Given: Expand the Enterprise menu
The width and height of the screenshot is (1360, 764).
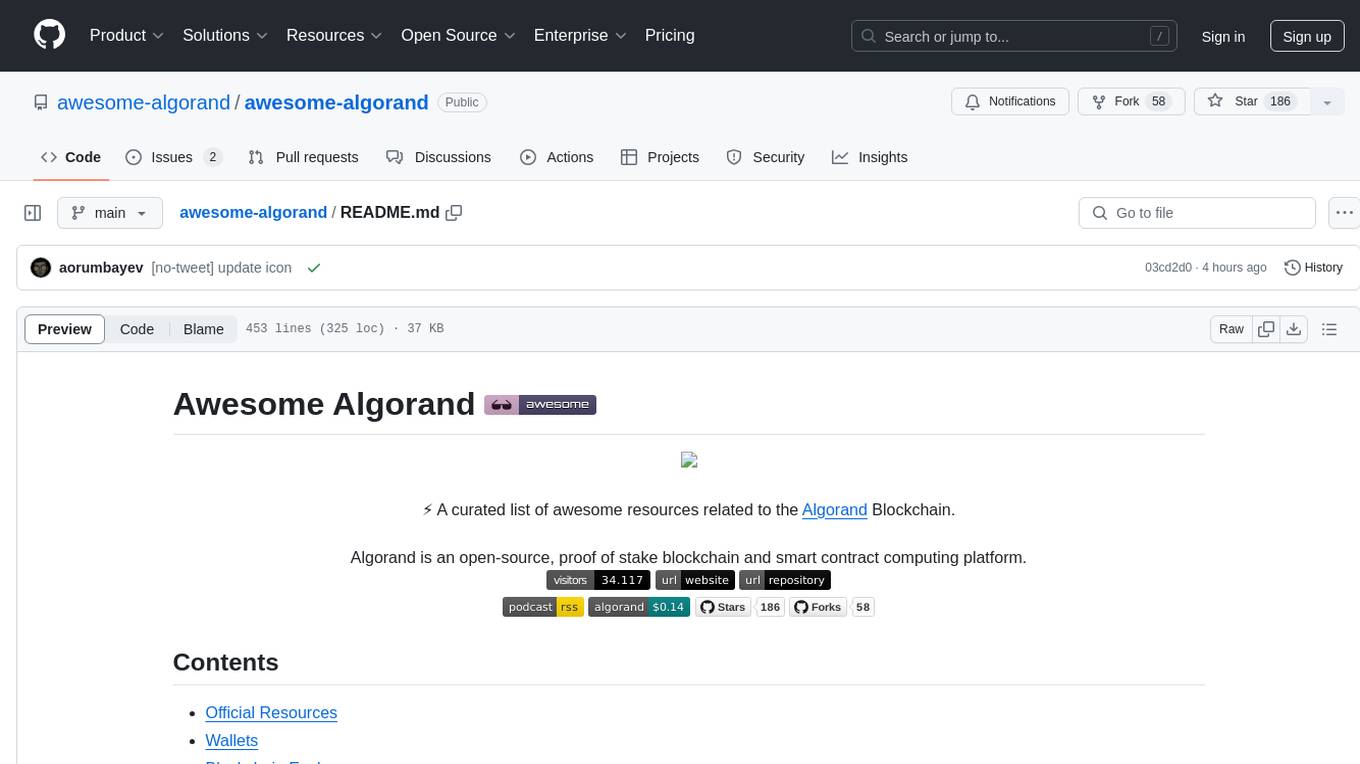Looking at the screenshot, I should click(x=581, y=35).
